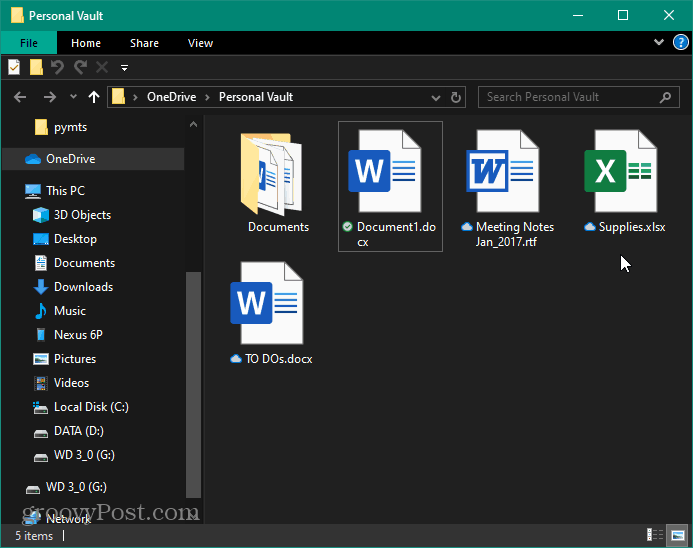This screenshot has height=548, width=693.
Task: Click the folder icon in the address bar
Action: point(118,96)
